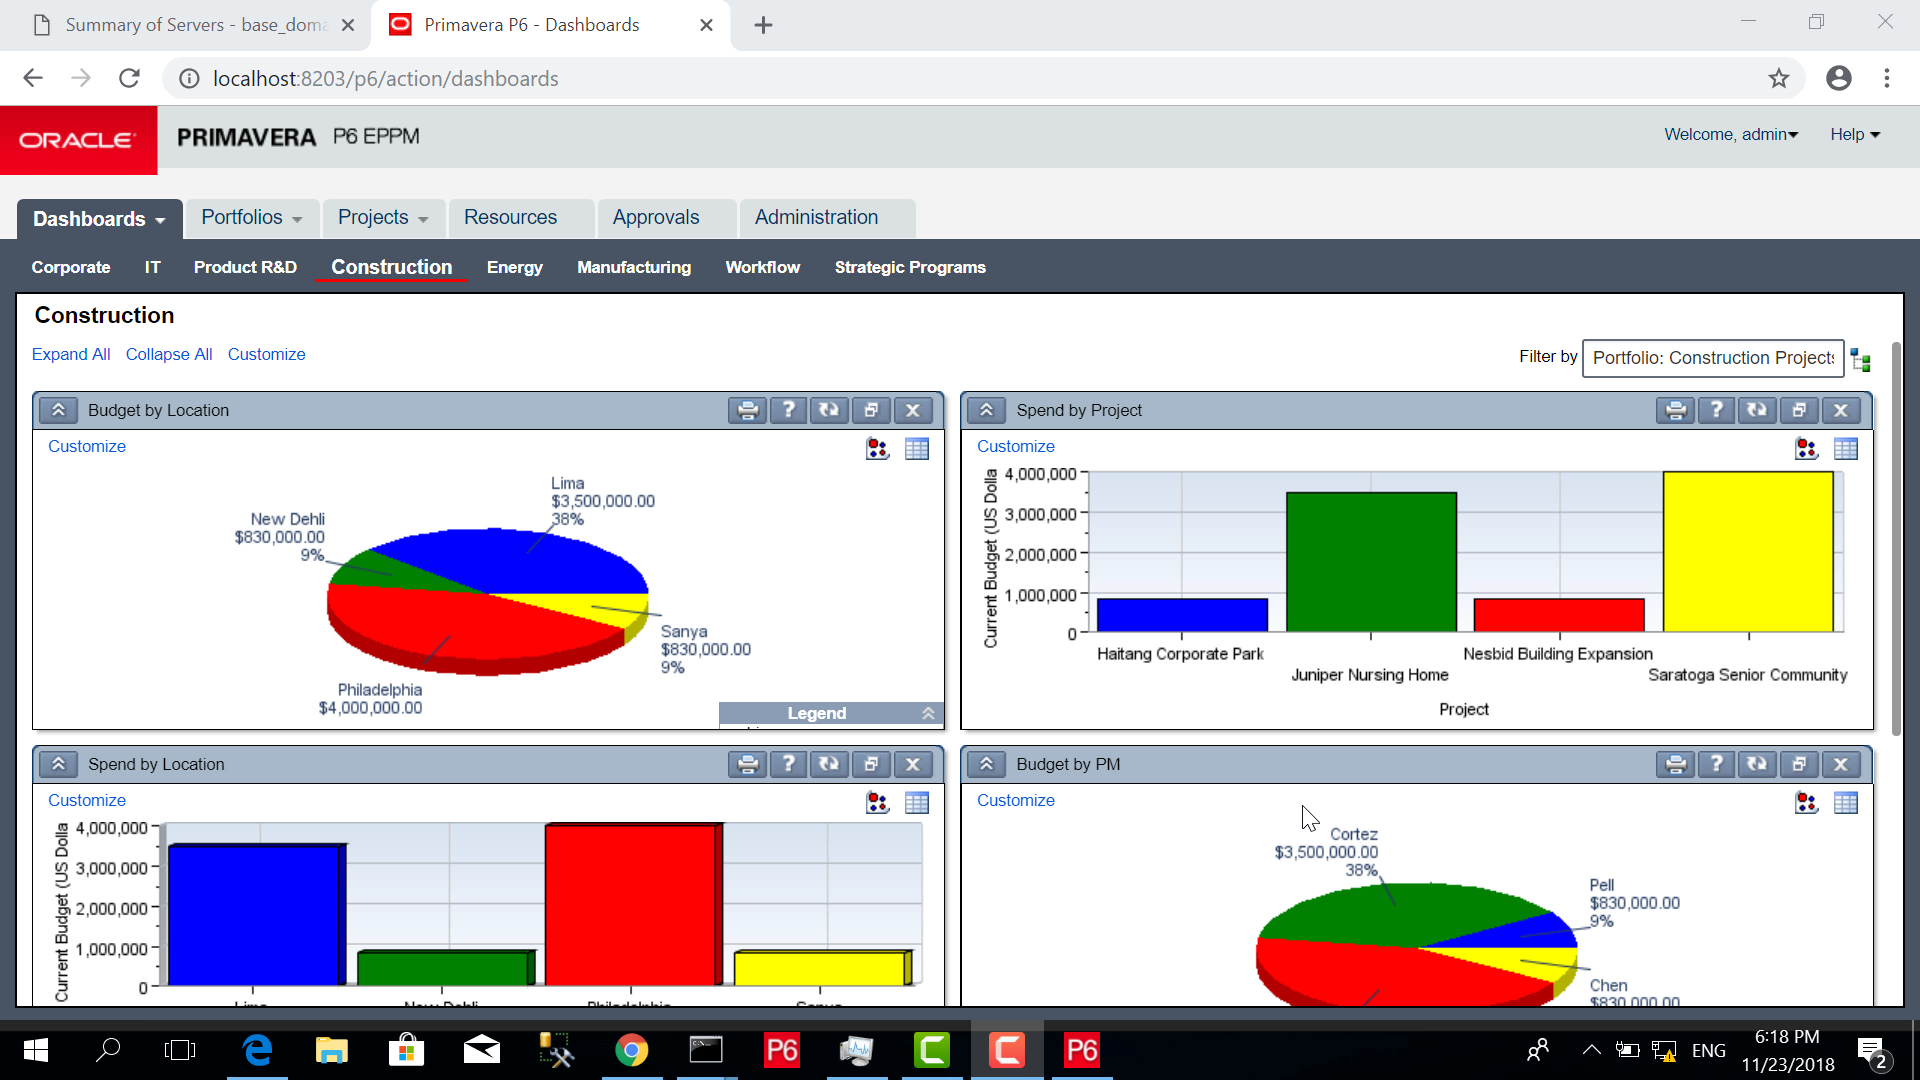Print the Budget by Location portlet
This screenshot has width=1920, height=1080.
click(747, 410)
